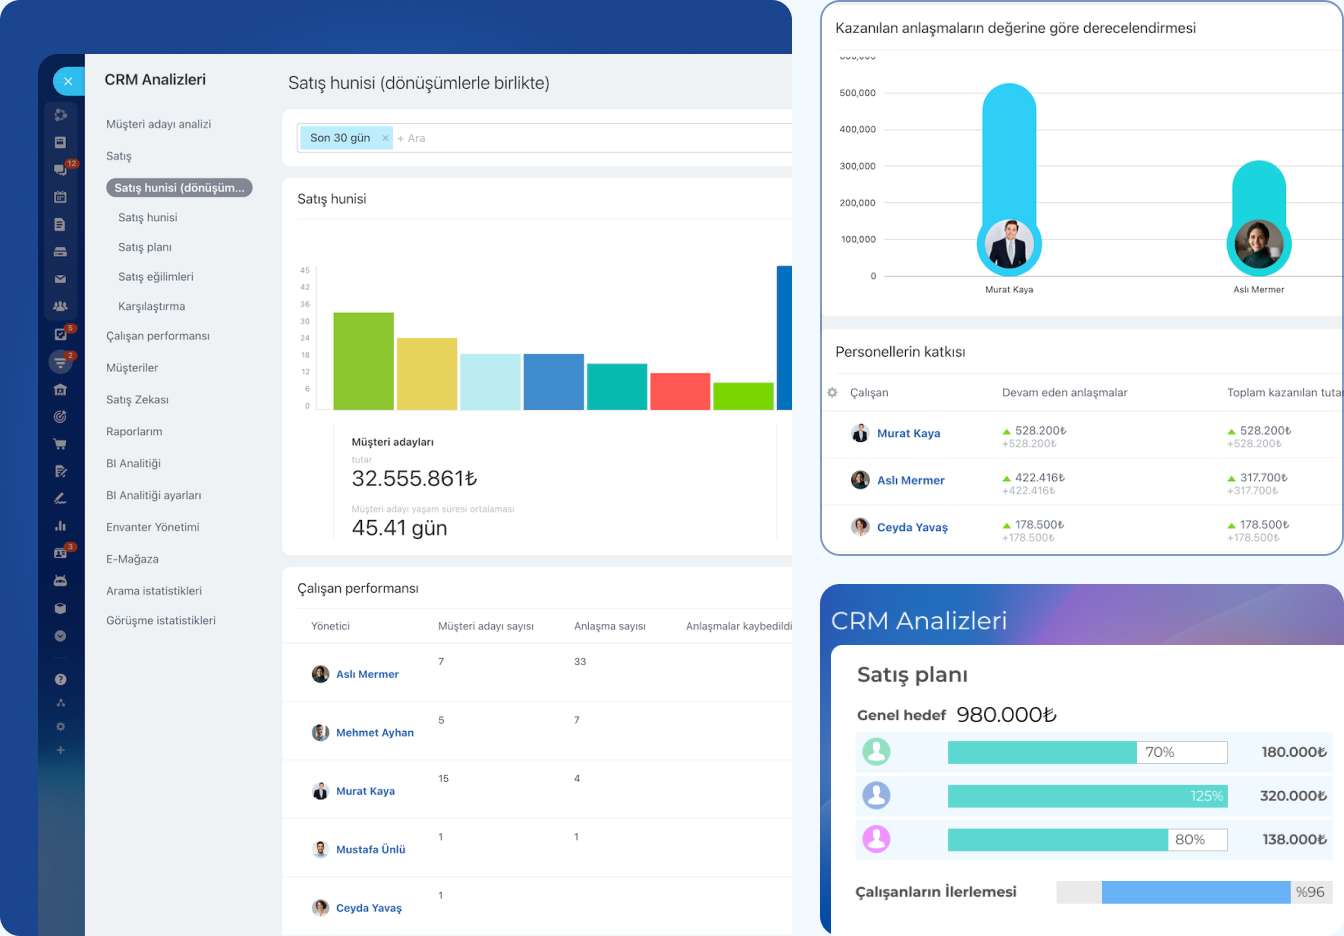Screen dimensions: 1344x936
Task: Open the 'Raporlarım' menu item
Action: 134,432
